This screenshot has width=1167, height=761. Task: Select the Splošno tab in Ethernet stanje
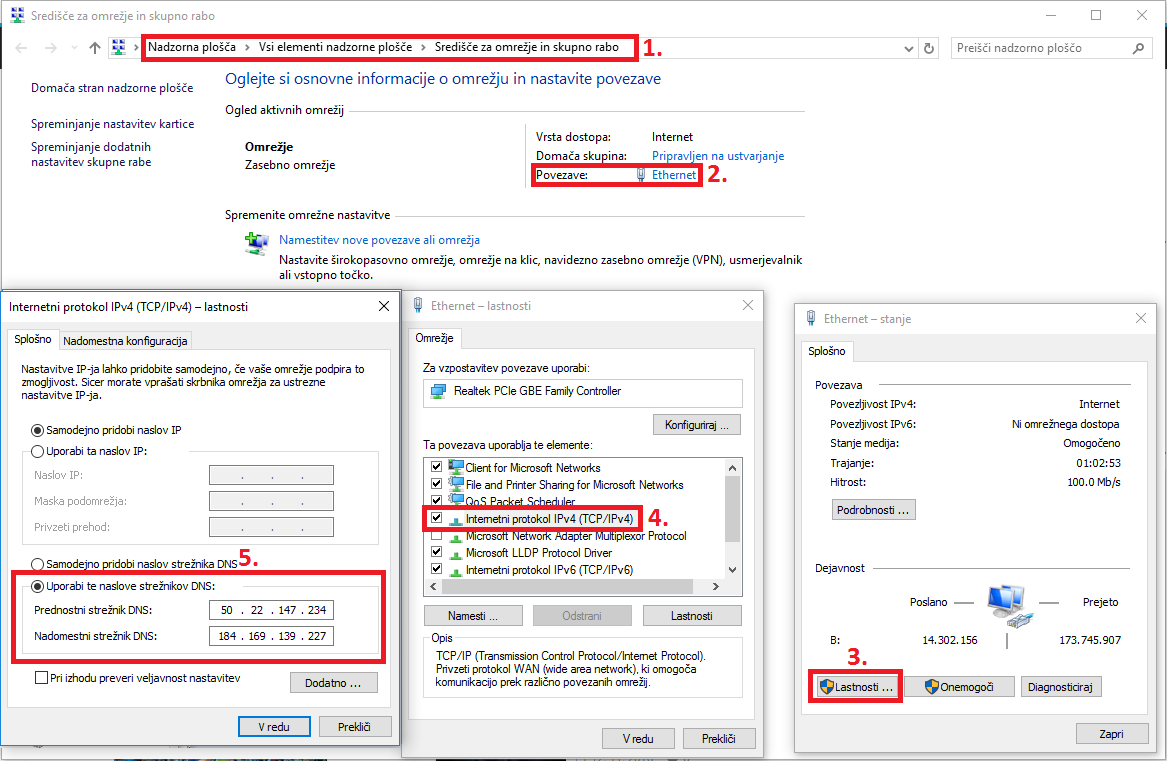[827, 351]
